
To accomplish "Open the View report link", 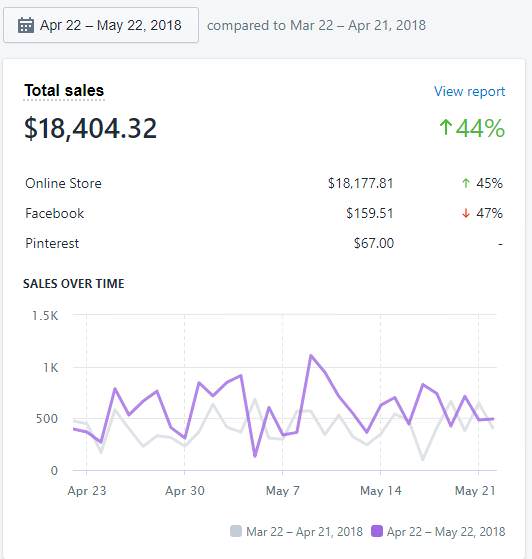I will pyautogui.click(x=469, y=92).
